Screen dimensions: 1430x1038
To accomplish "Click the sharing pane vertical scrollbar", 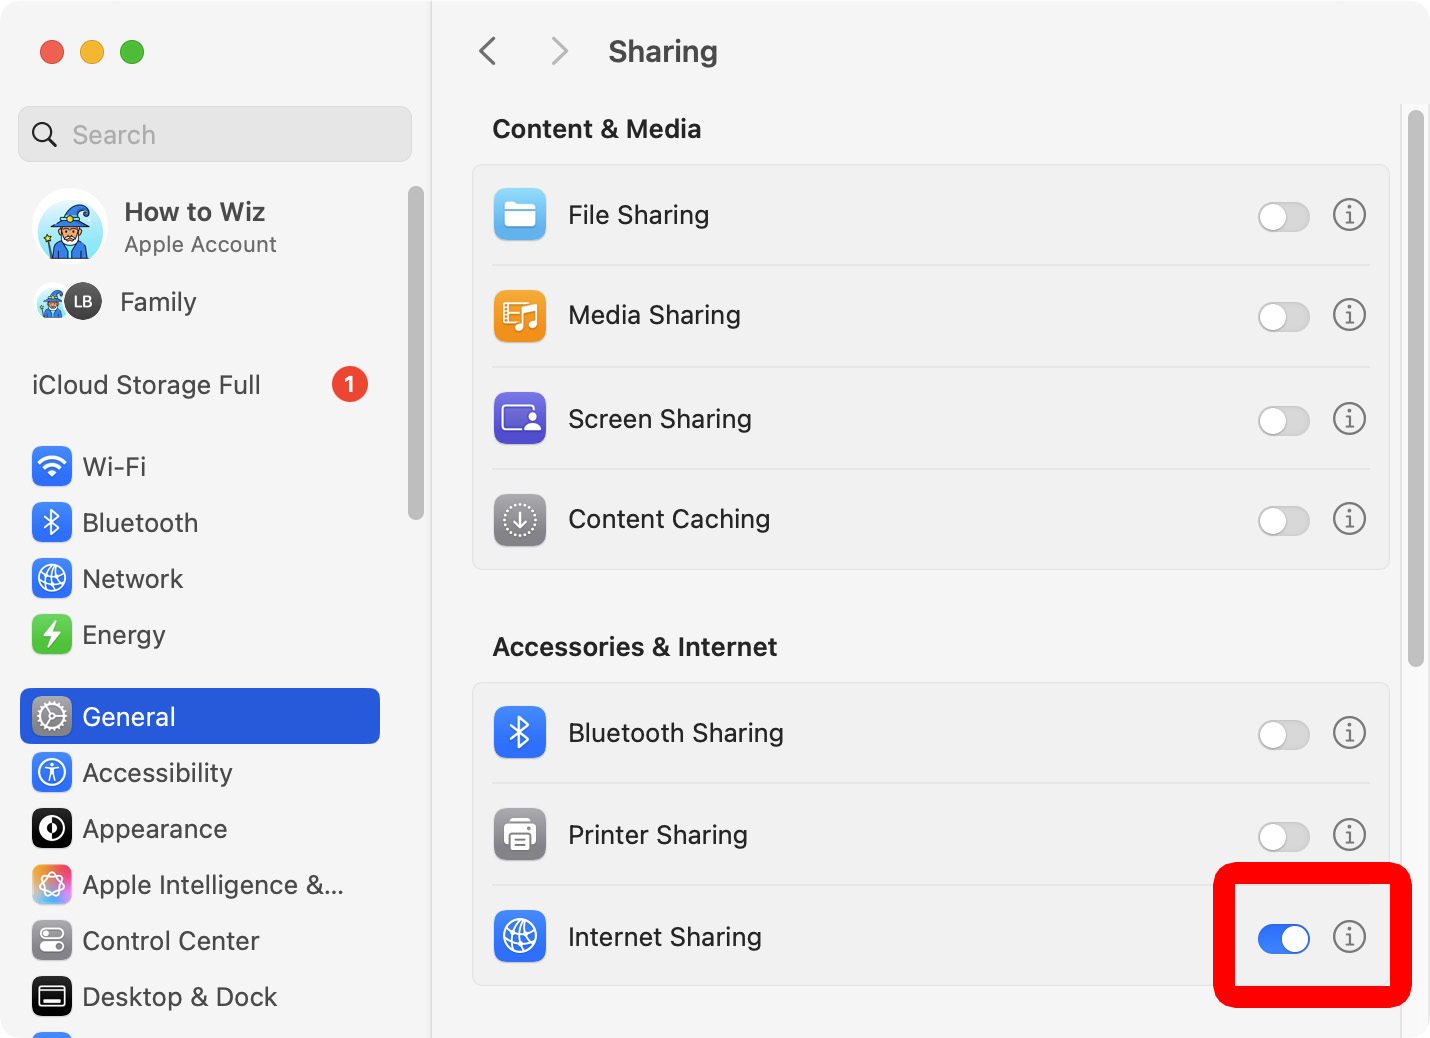I will coord(1415,388).
